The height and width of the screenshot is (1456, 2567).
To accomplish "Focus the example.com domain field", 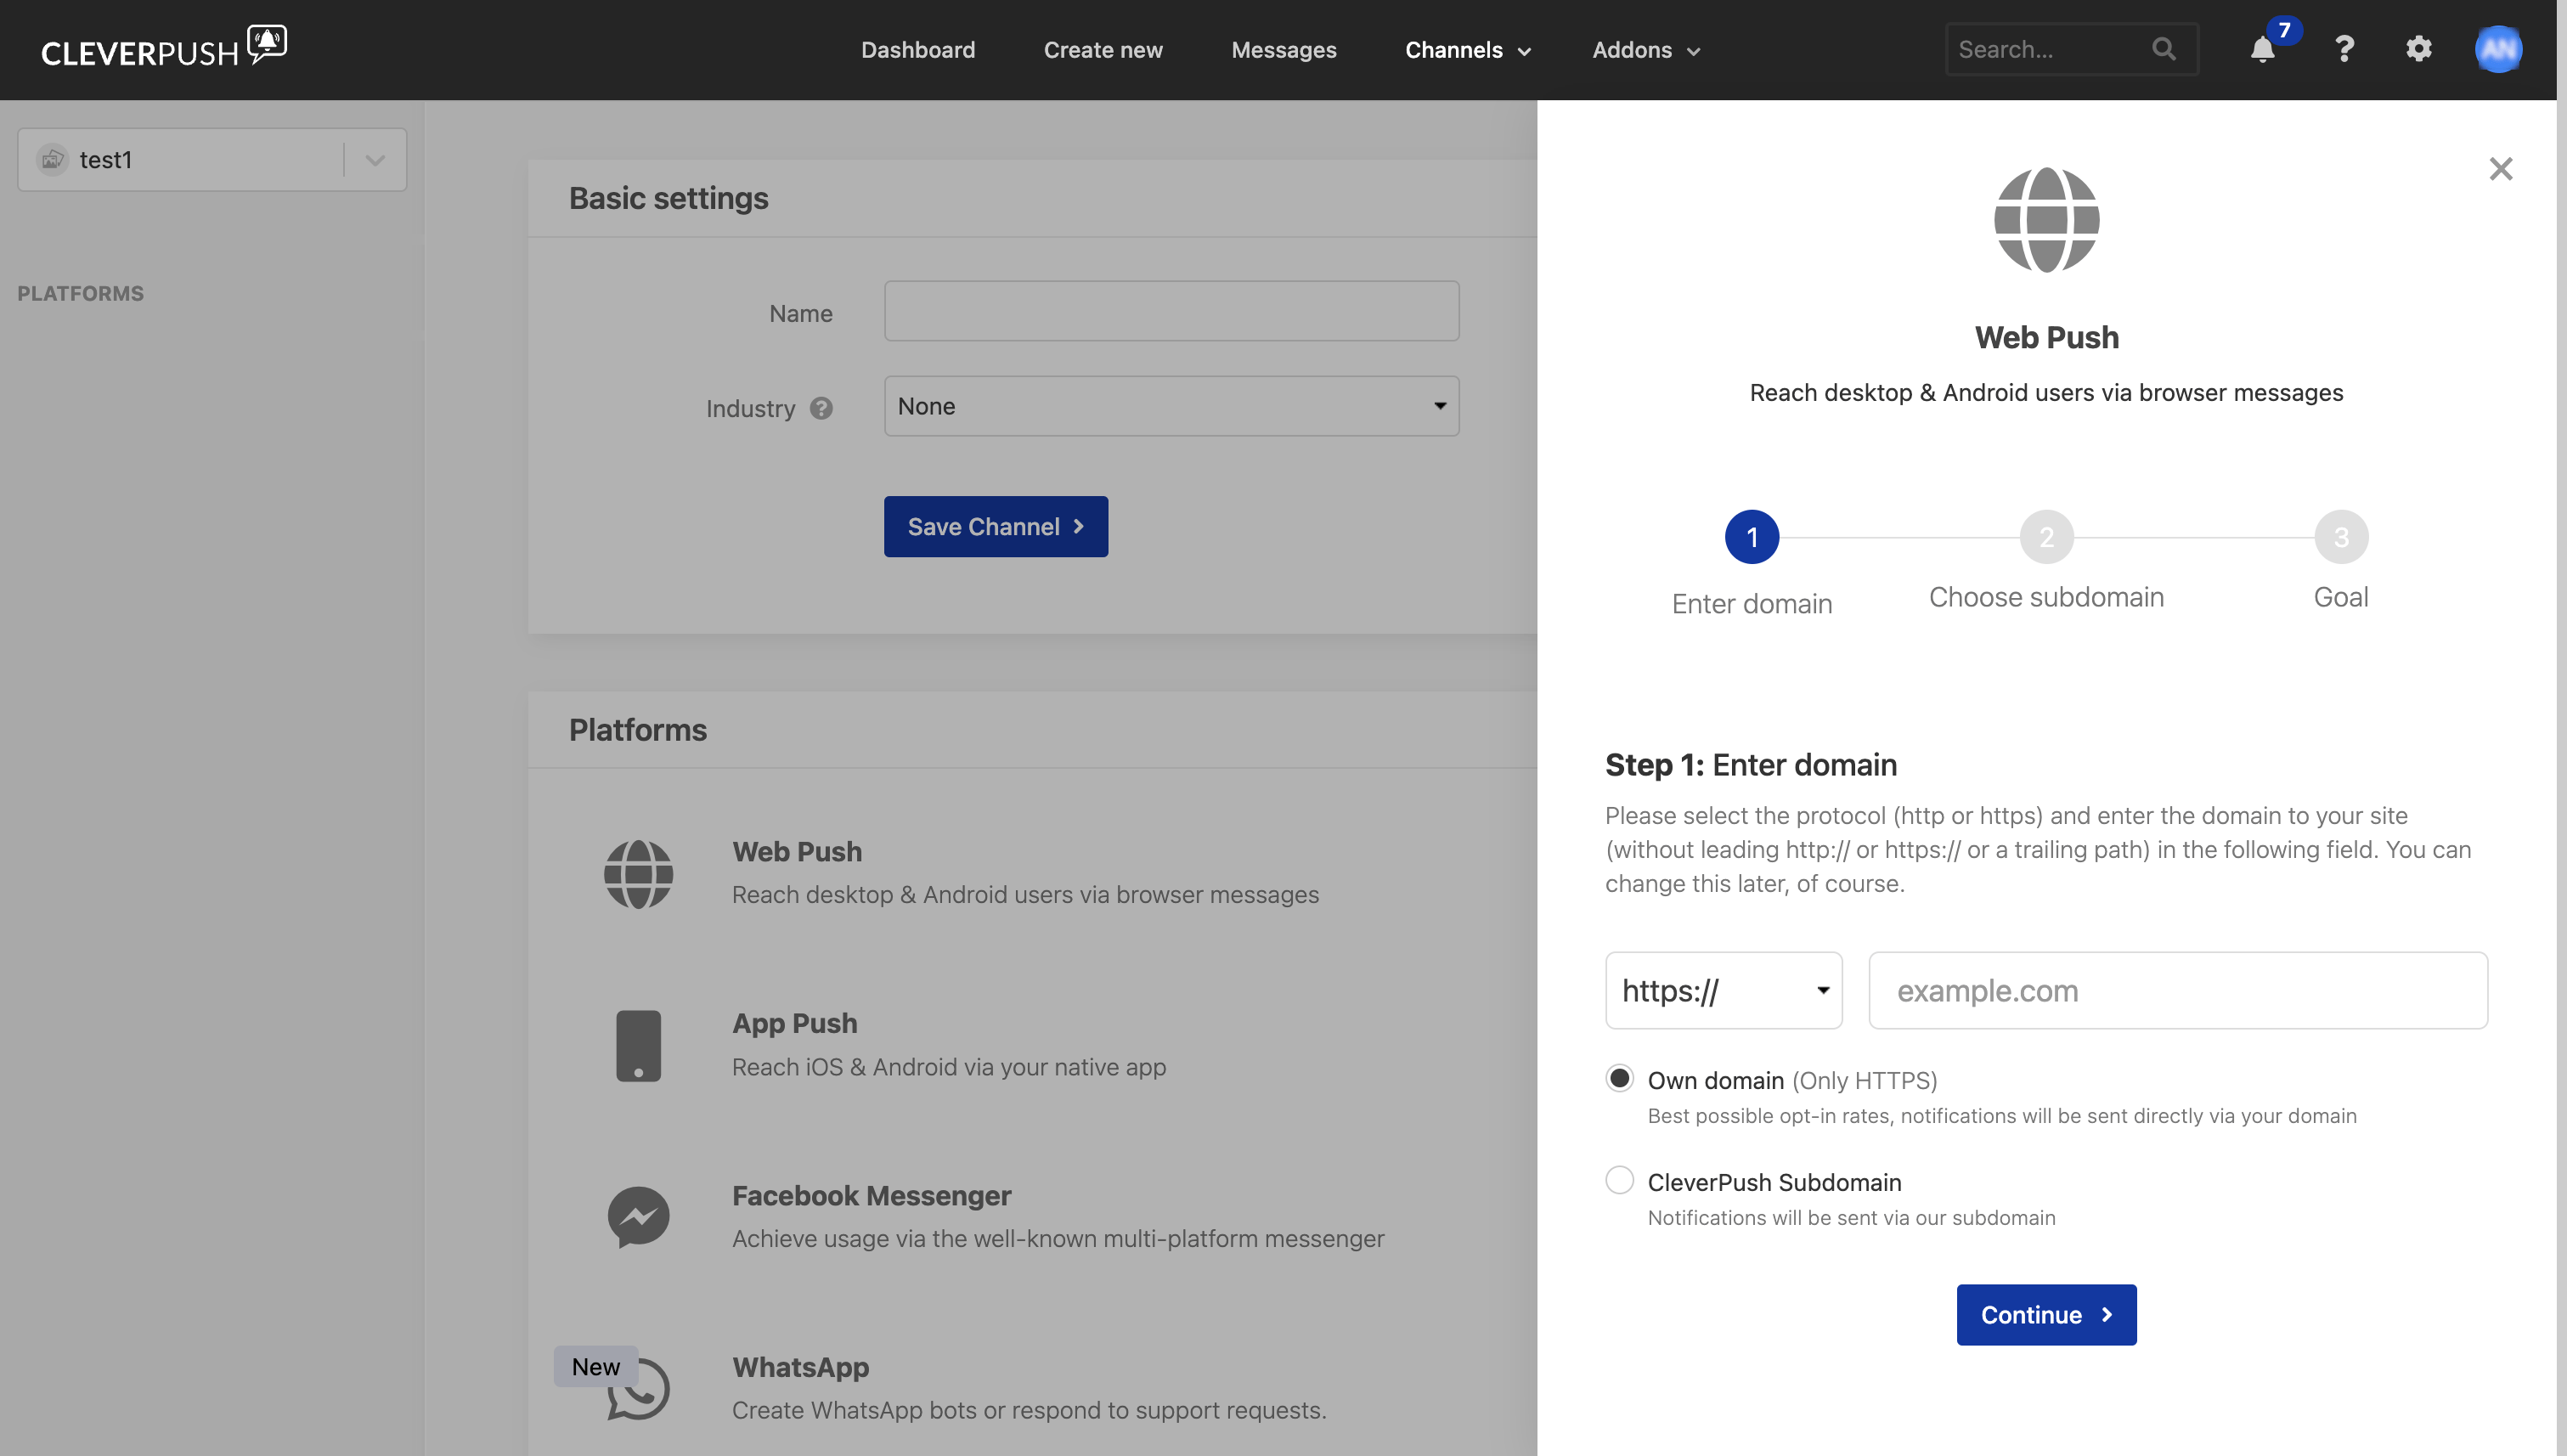I will pos(2177,990).
